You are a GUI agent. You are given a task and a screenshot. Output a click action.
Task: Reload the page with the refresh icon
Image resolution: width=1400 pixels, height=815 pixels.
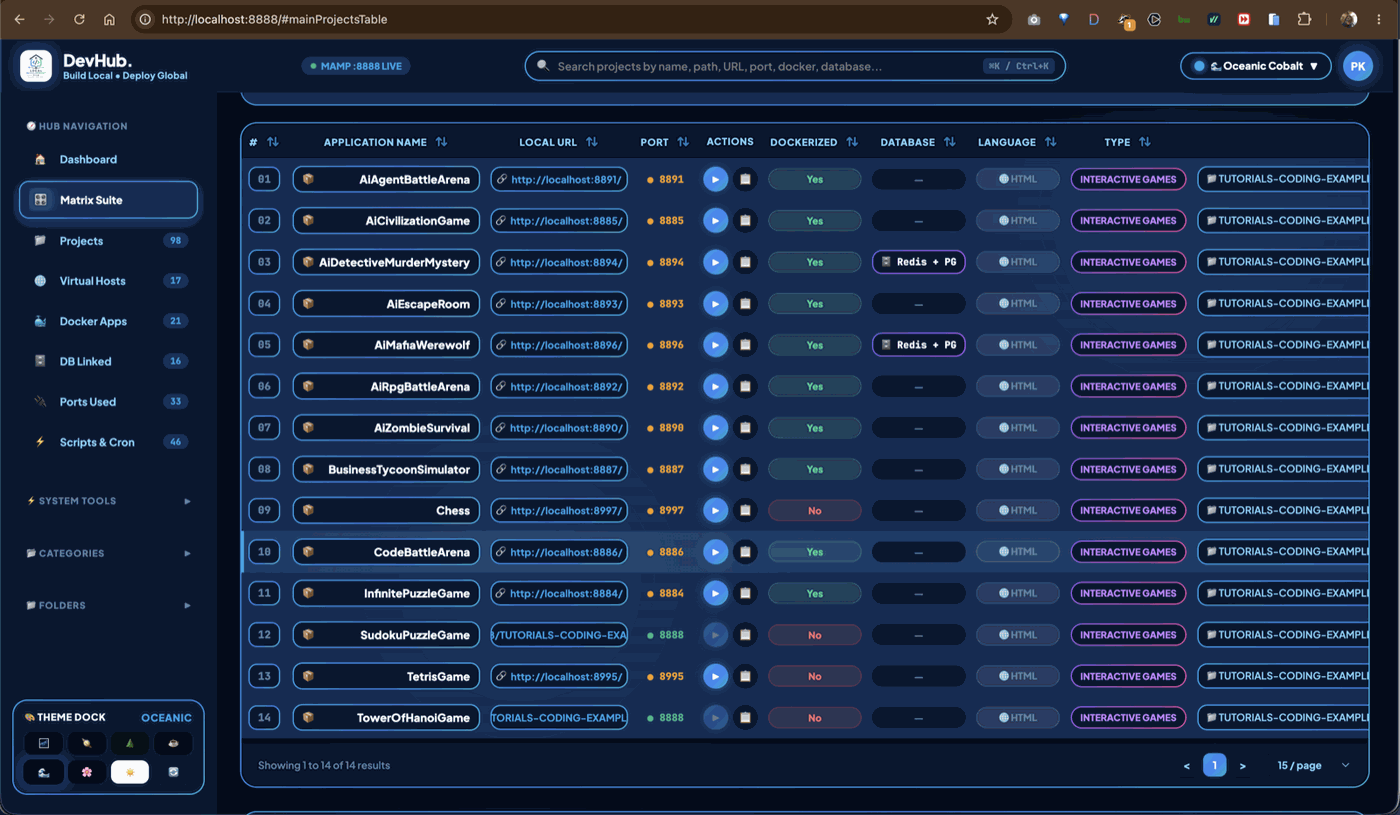(79, 19)
